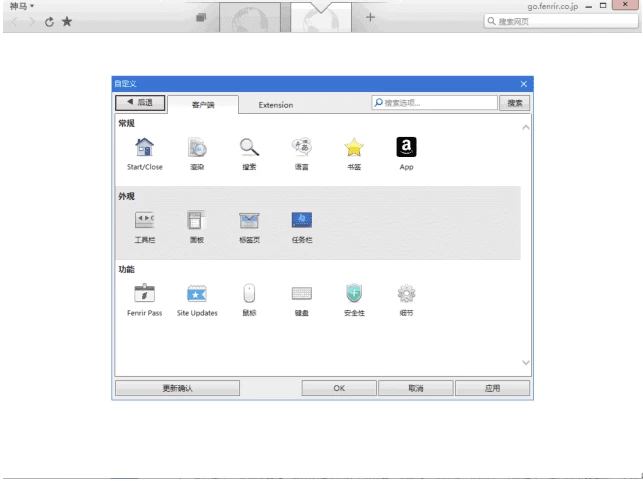Viewport: 643px width, 481px height.
Task: Open the 安全性 shield settings icon
Action: (x=354, y=294)
